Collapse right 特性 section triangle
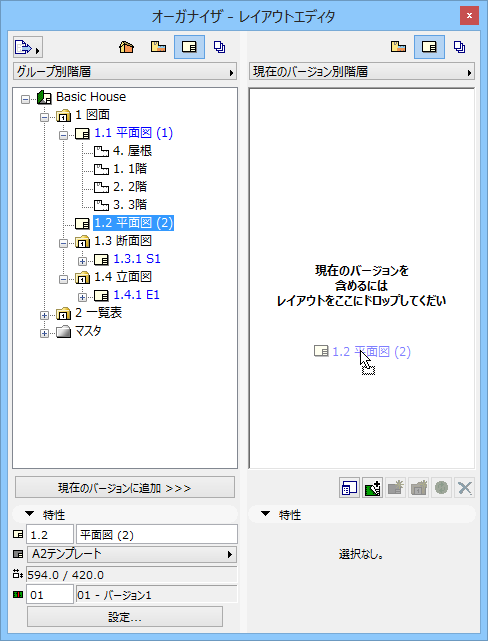The image size is (488, 641). (x=265, y=513)
